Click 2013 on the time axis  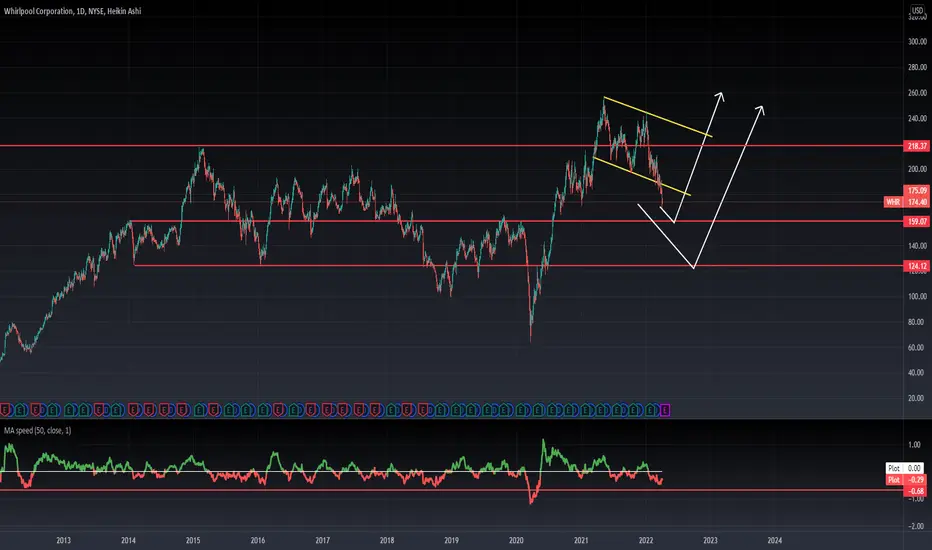point(64,540)
